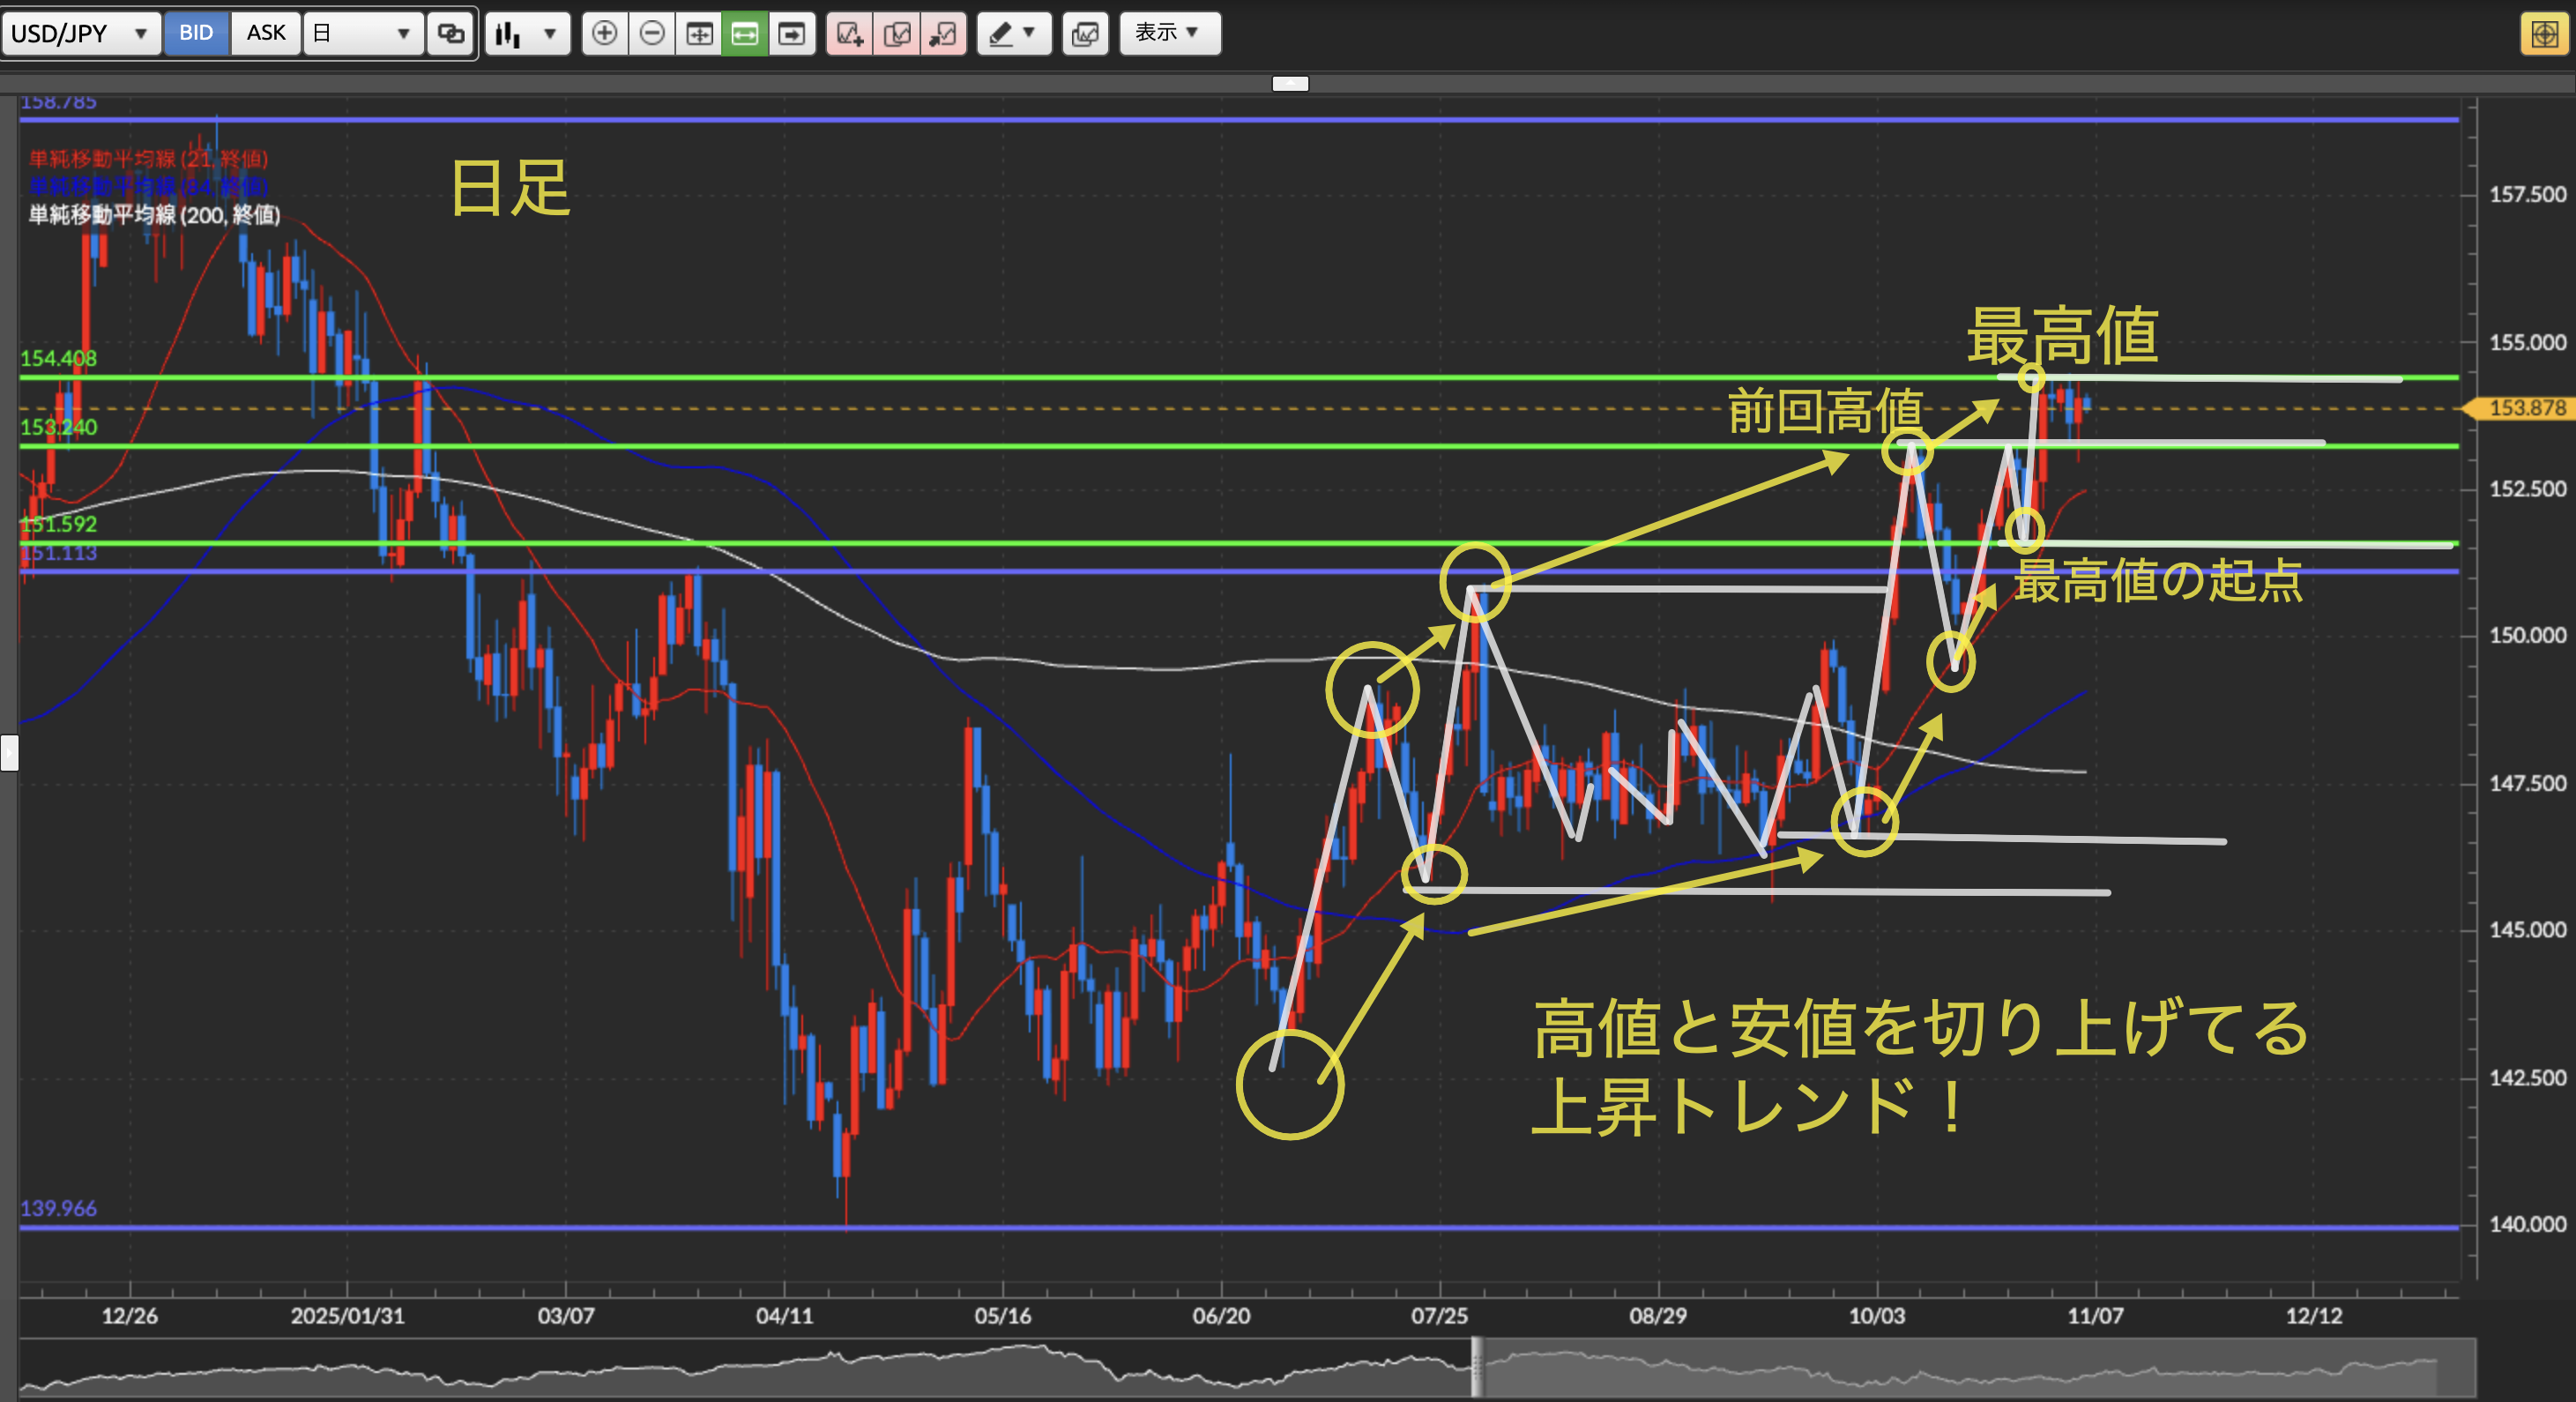This screenshot has width=2576, height=1402.
Task: Open the USD/JPY currency pair dropdown
Action: point(80,33)
